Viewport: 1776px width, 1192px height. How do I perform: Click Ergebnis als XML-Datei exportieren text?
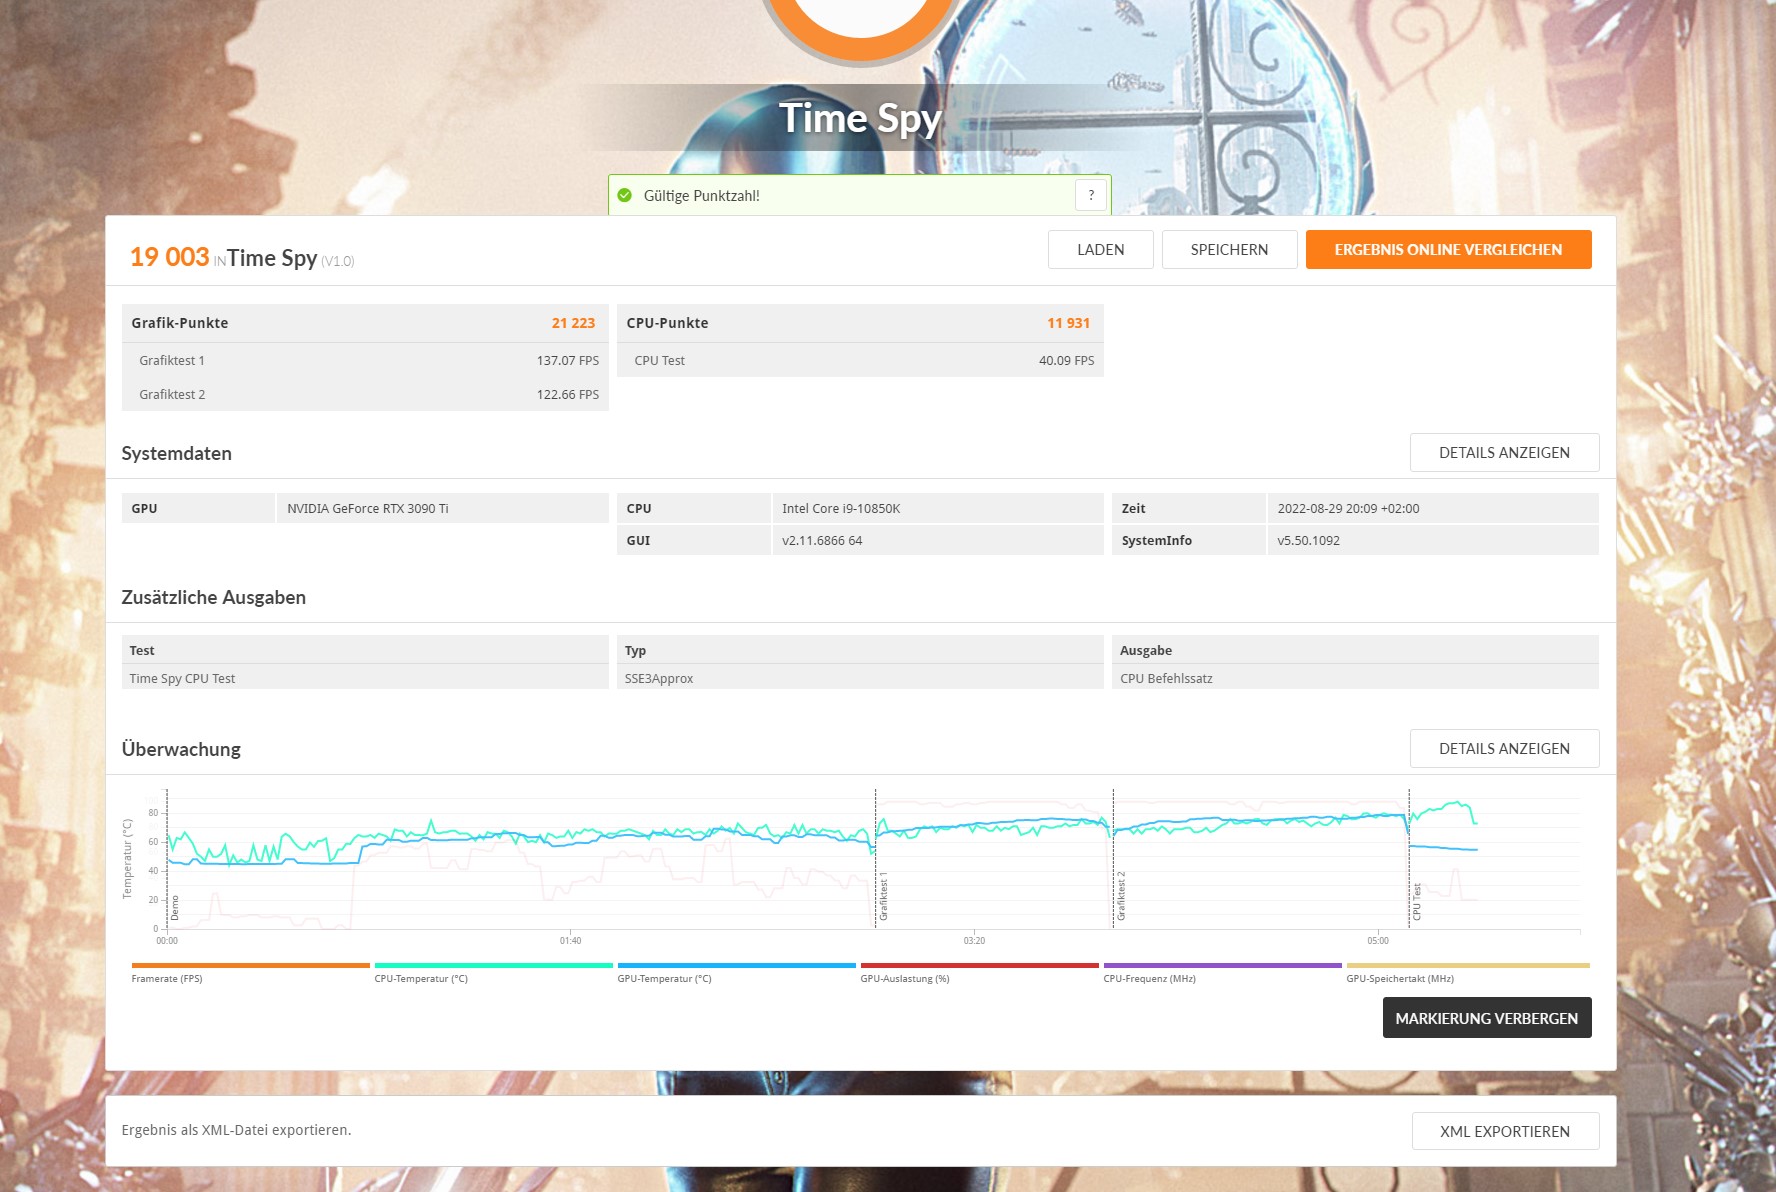click(236, 1131)
